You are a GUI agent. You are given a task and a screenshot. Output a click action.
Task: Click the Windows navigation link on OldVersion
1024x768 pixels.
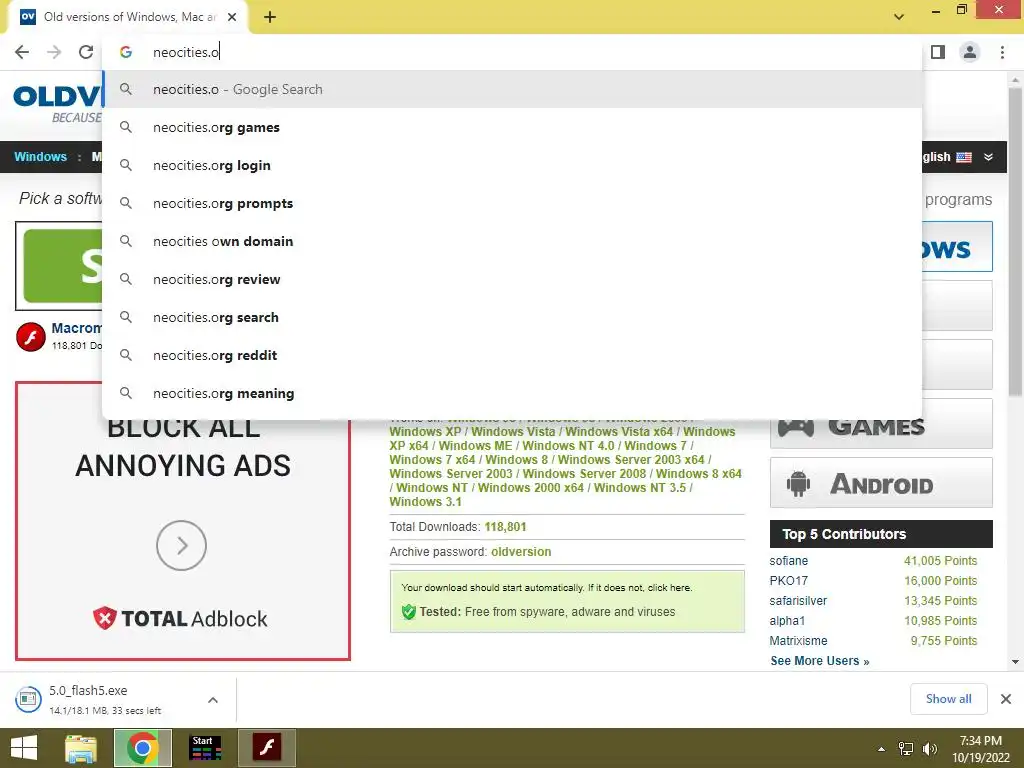coord(40,157)
